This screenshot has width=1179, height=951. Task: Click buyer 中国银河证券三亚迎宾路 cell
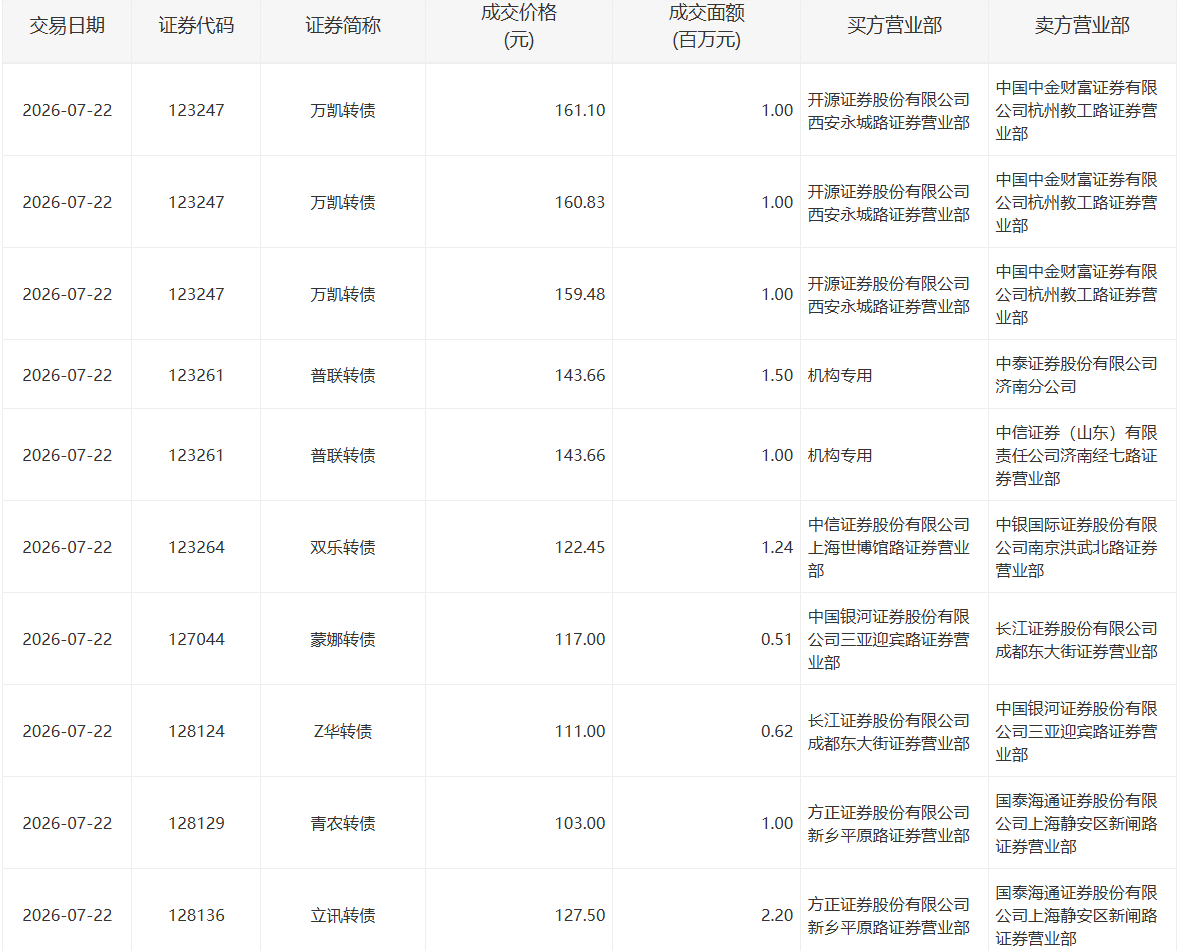point(889,639)
